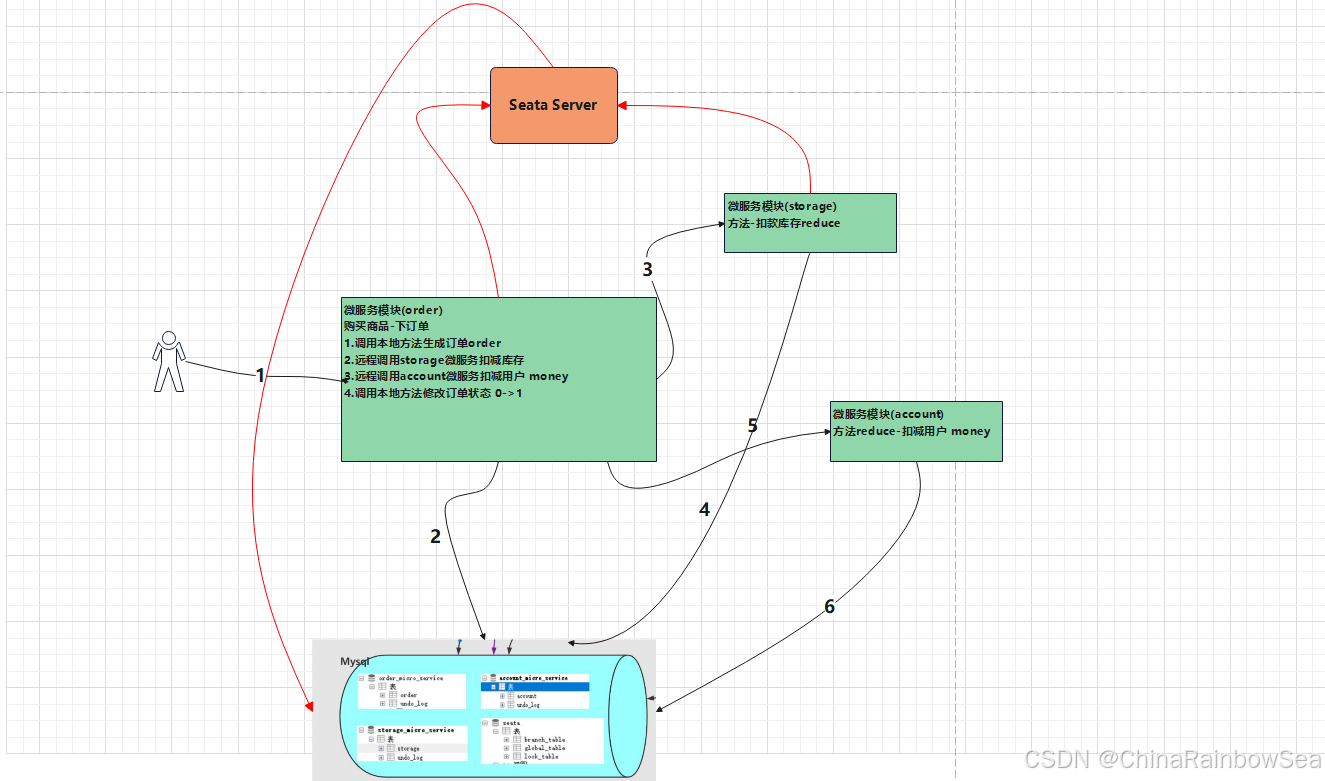Select the storage table label

[408, 749]
